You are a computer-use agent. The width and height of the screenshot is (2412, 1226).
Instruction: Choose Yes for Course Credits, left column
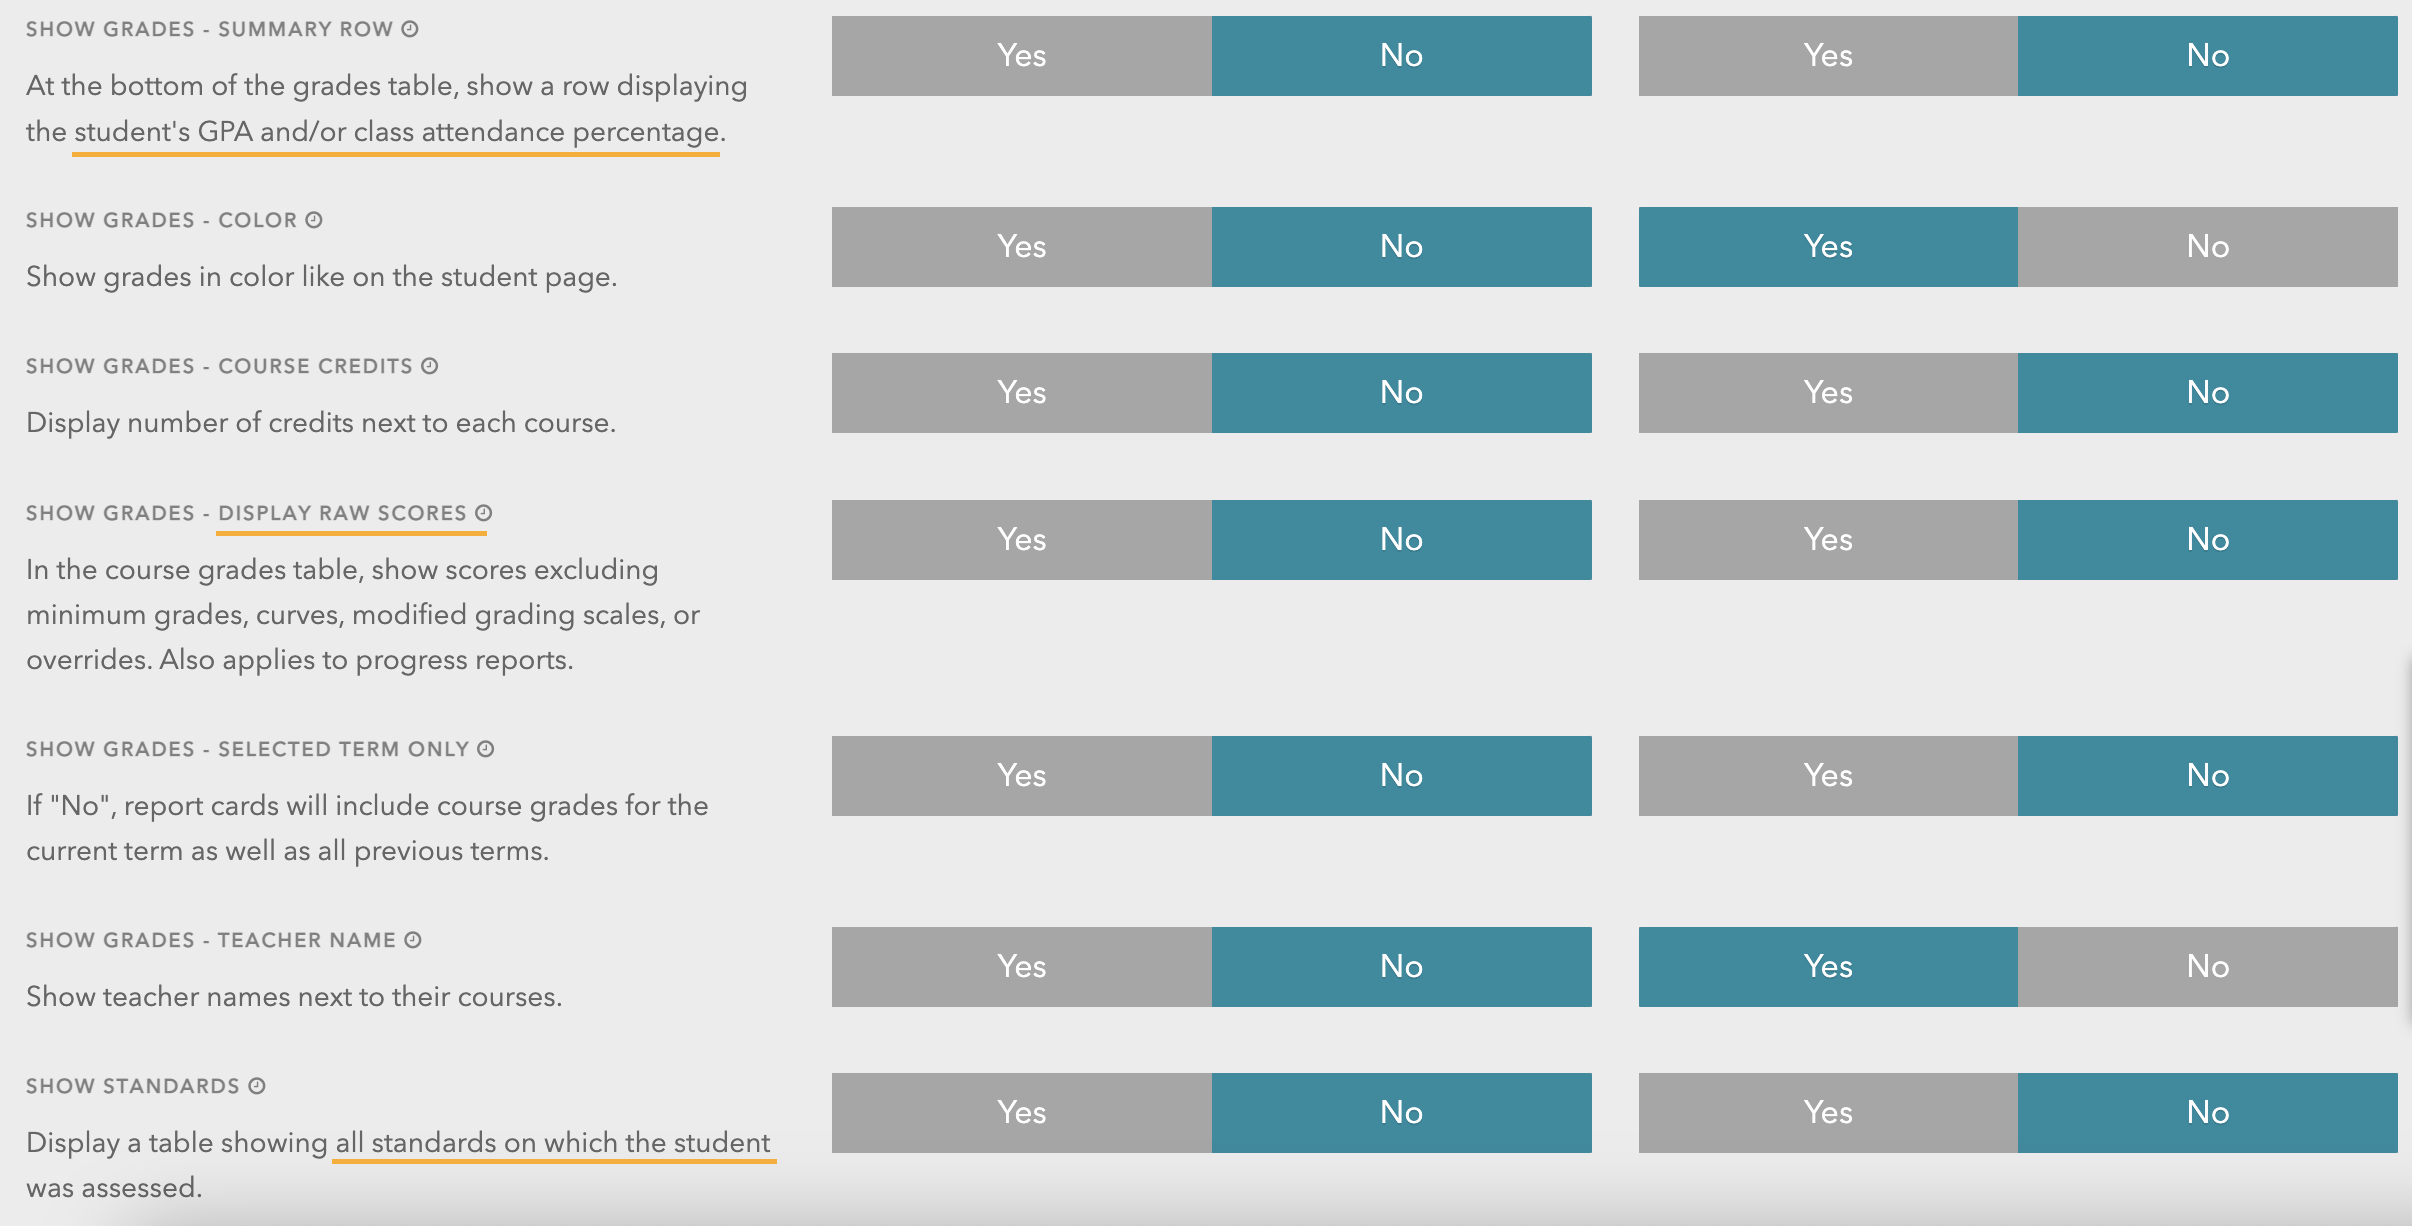1021,393
